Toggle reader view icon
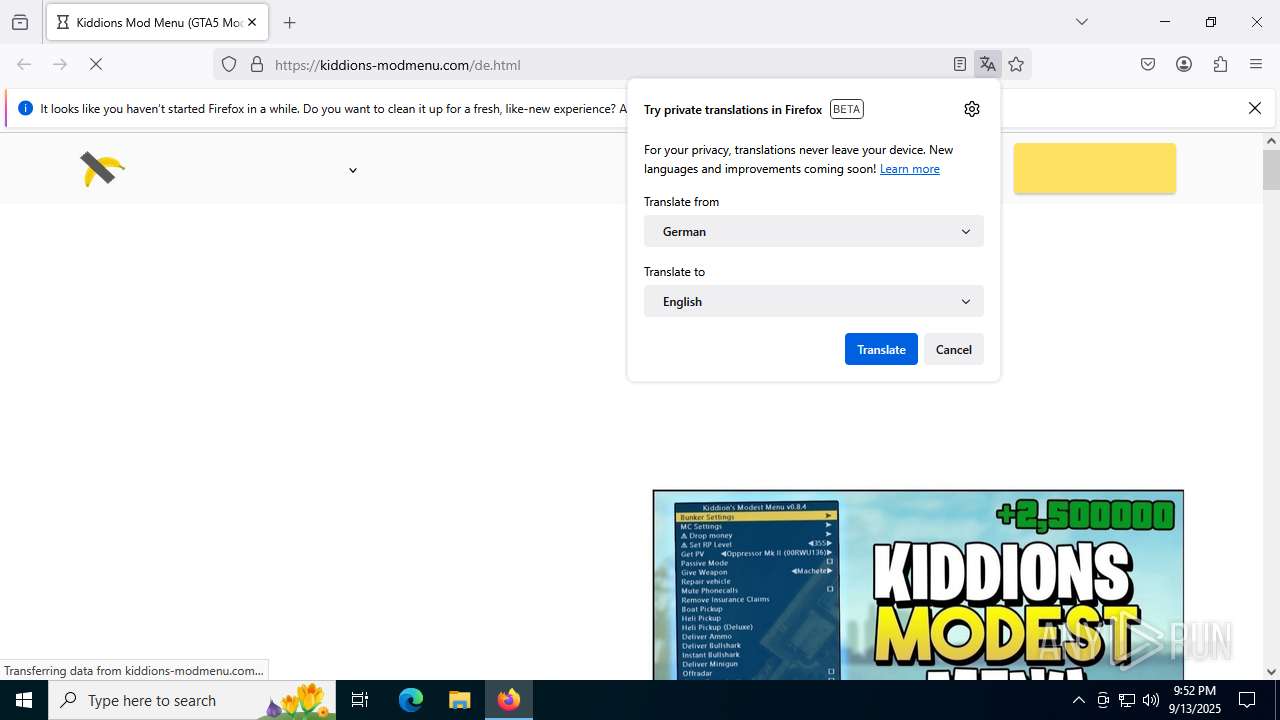The width and height of the screenshot is (1280, 720). 960,65
